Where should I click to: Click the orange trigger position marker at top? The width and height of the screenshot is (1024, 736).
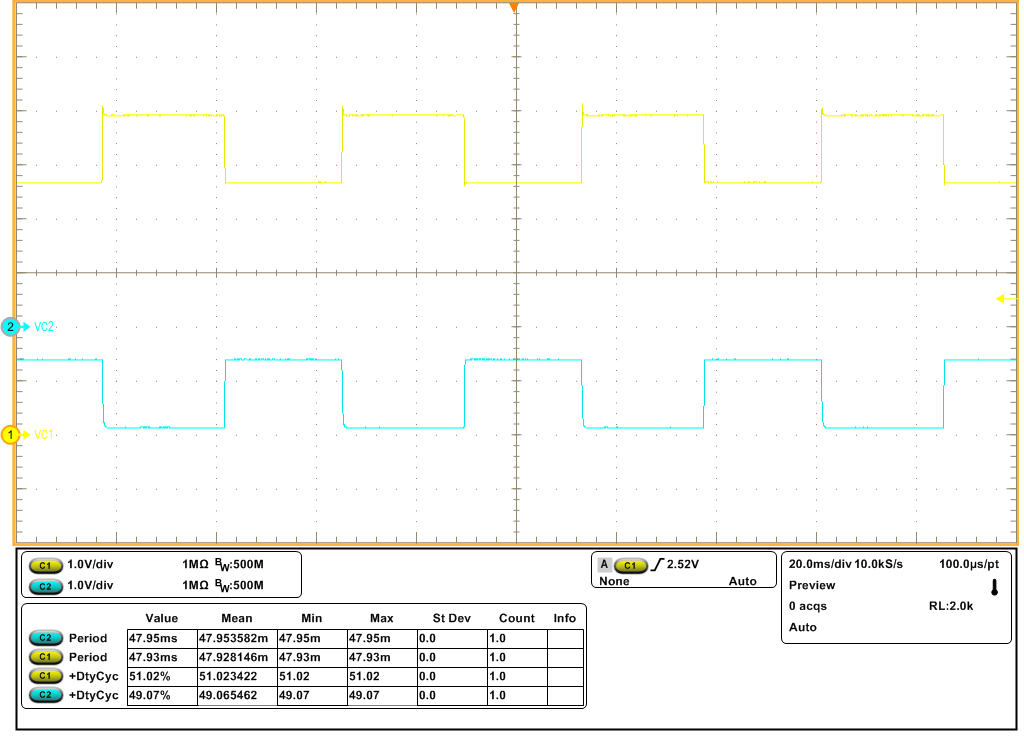(513, 8)
